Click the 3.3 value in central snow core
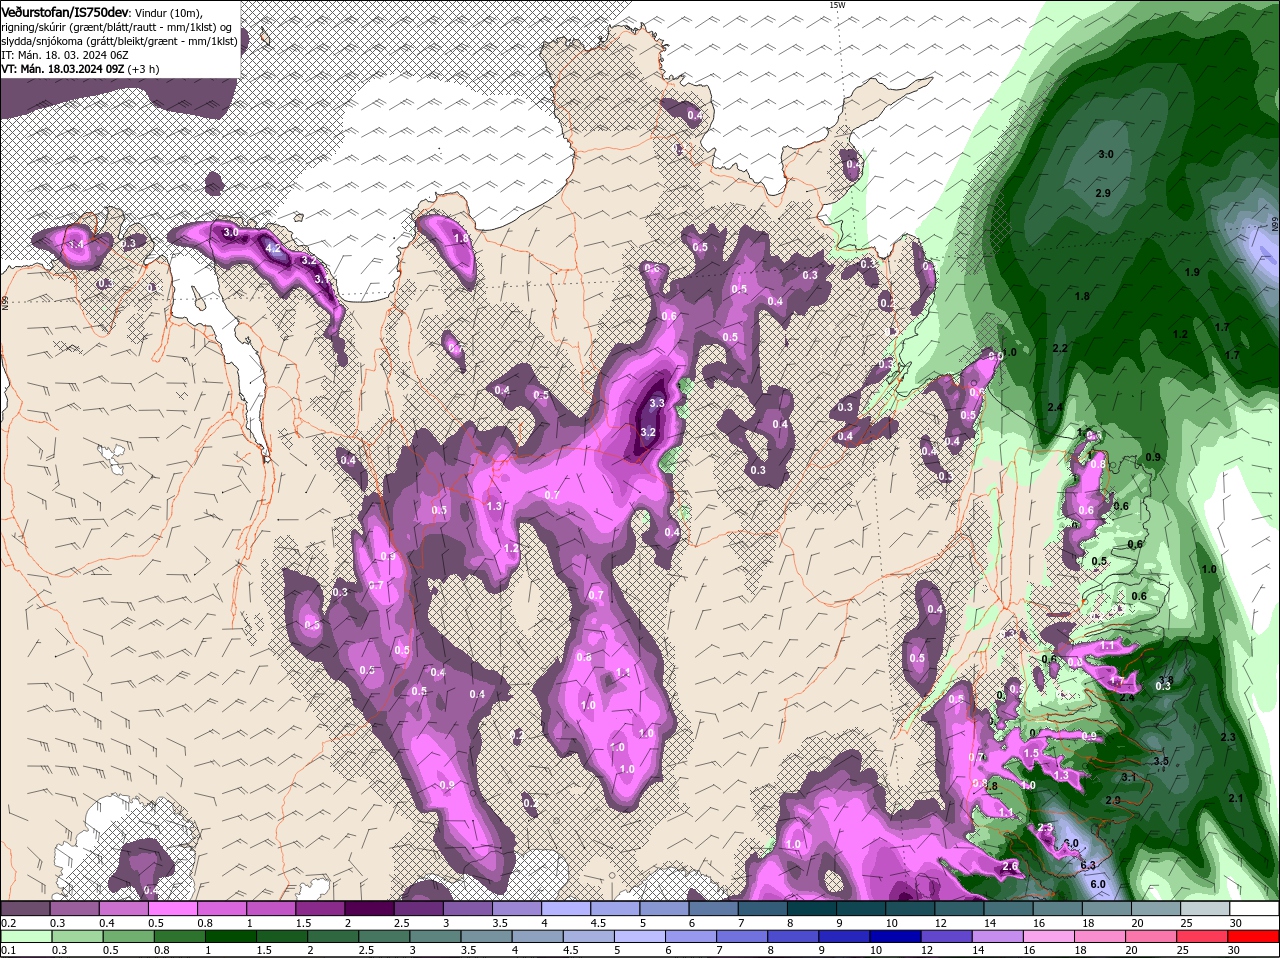 point(657,403)
